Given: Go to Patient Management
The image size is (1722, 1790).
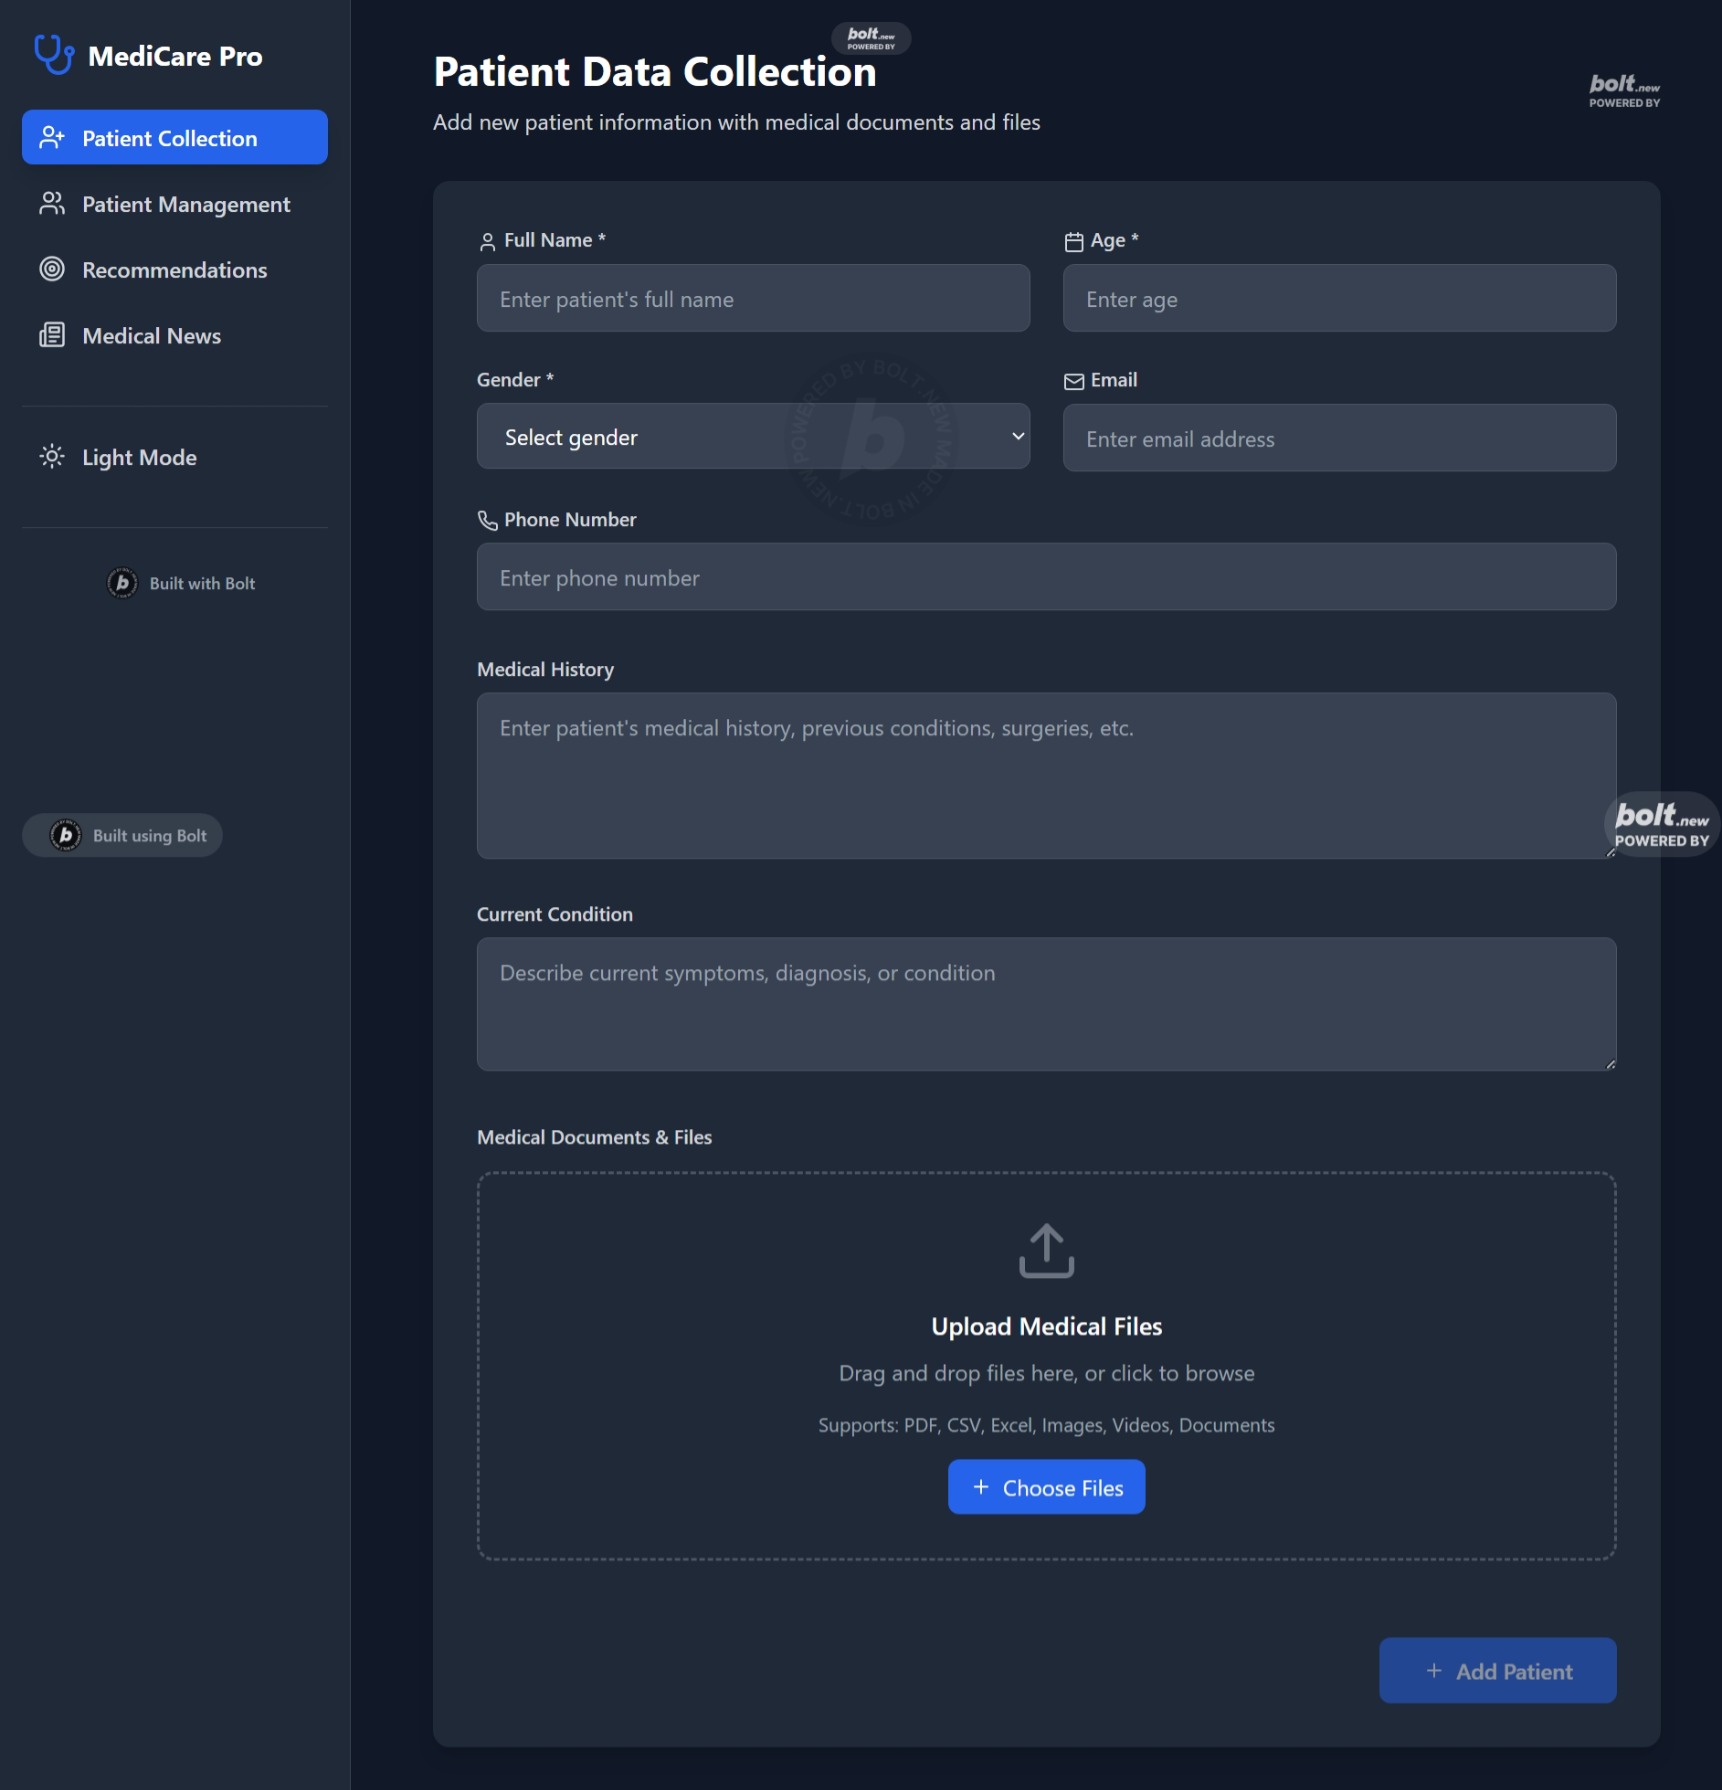Looking at the screenshot, I should [x=175, y=204].
